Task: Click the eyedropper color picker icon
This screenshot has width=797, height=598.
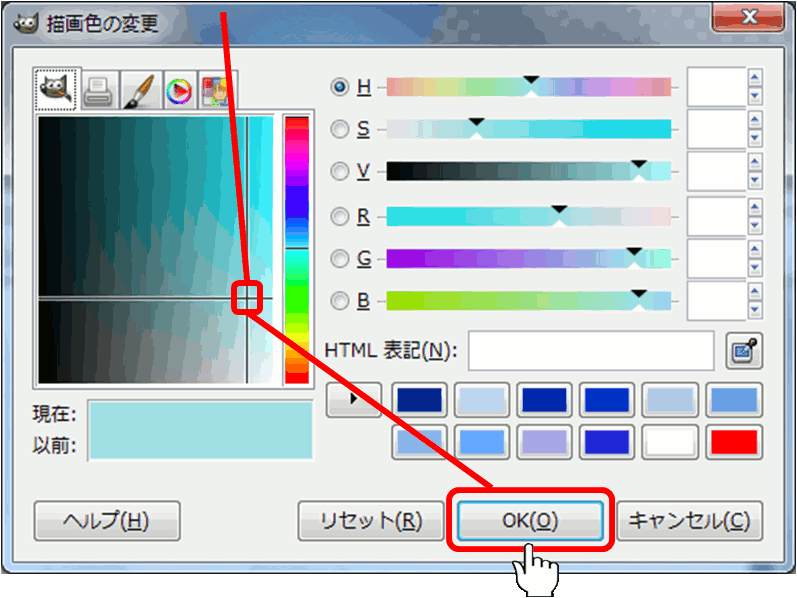Action: coord(743,351)
